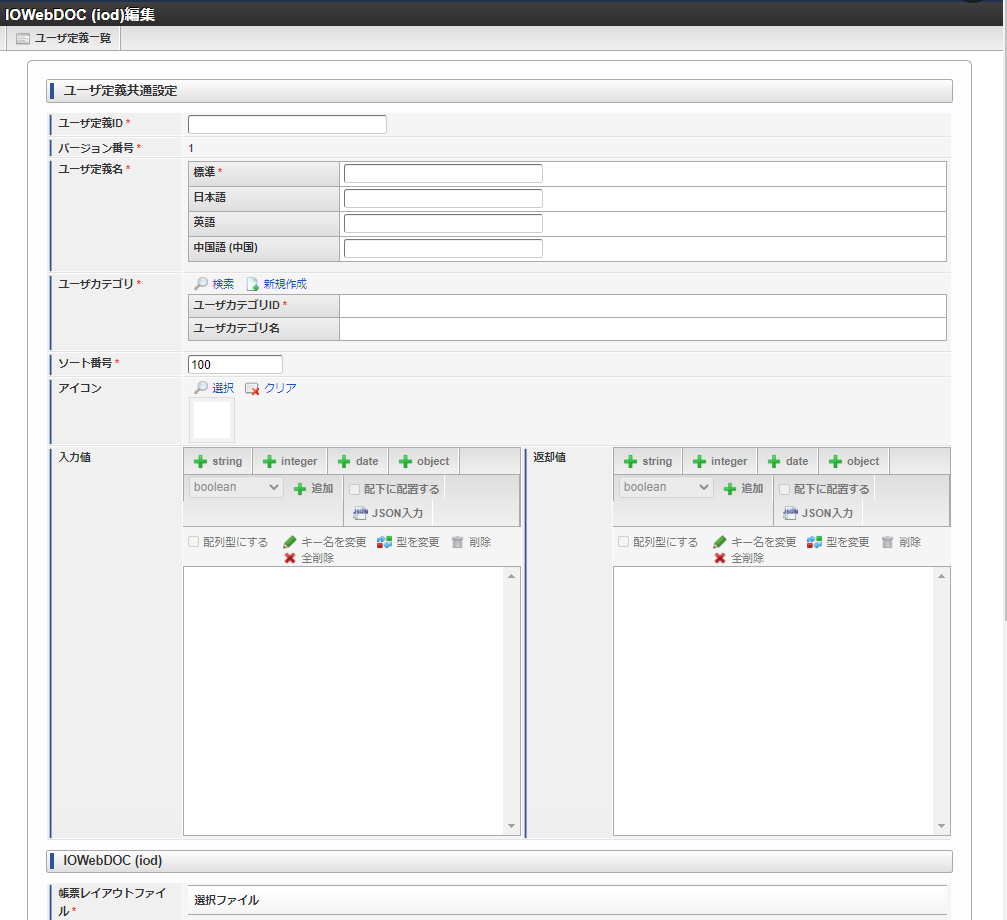Screen dimensions: 1007x920
Task: Add an integer in the 入力値 panel
Action: click(290, 461)
